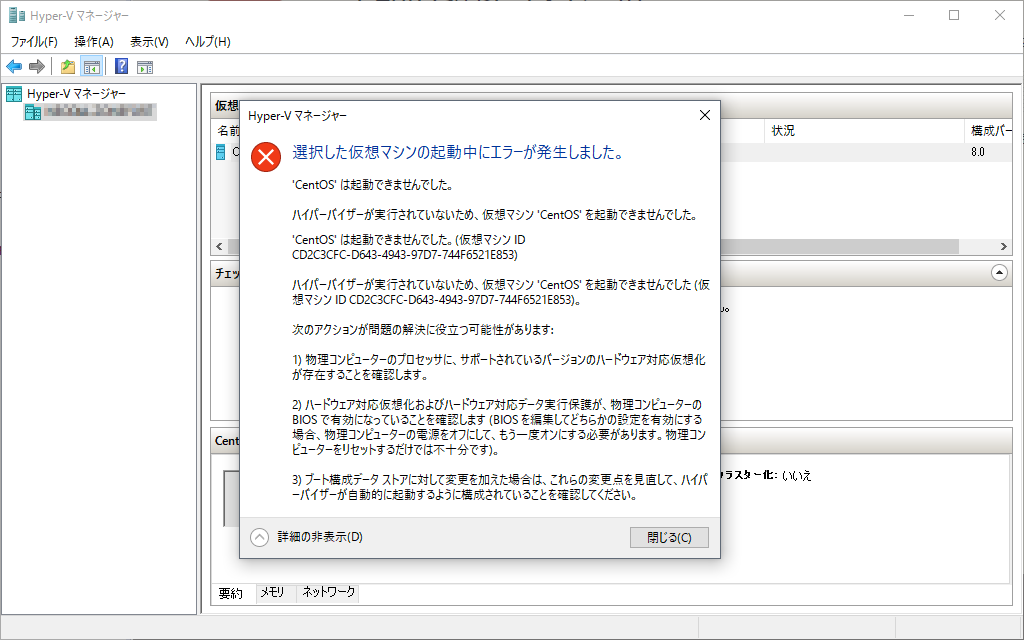Toggle the console tree show/hide toolbar icon
1024x640 pixels.
[x=91, y=67]
